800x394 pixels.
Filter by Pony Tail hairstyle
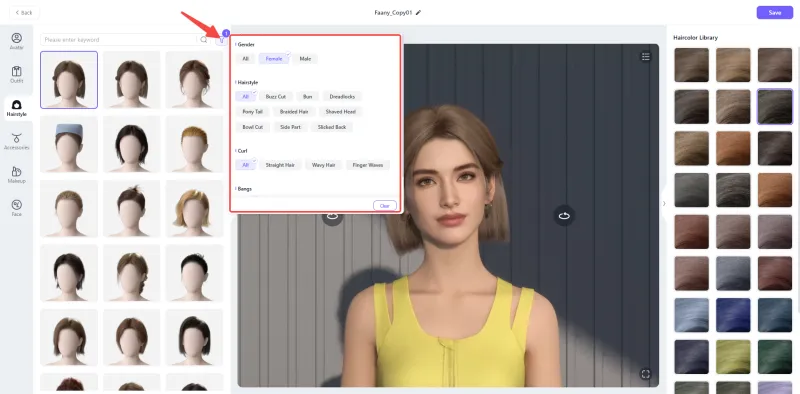pos(253,112)
